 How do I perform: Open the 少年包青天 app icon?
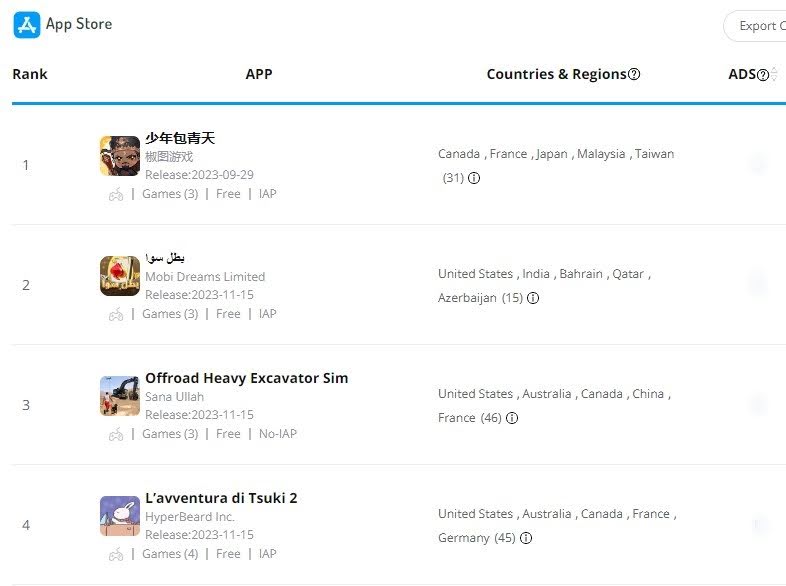click(x=120, y=156)
